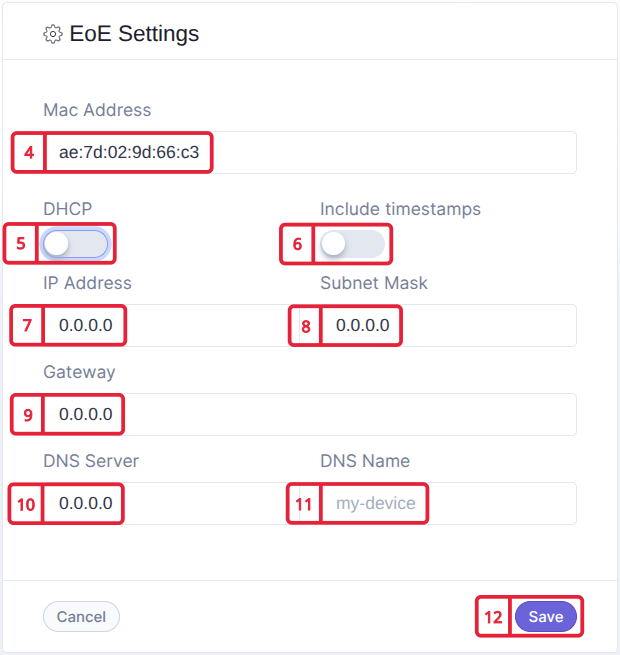Screen dimensions: 620x655
Task: Click the EoE Settings title text
Action: pos(134,34)
